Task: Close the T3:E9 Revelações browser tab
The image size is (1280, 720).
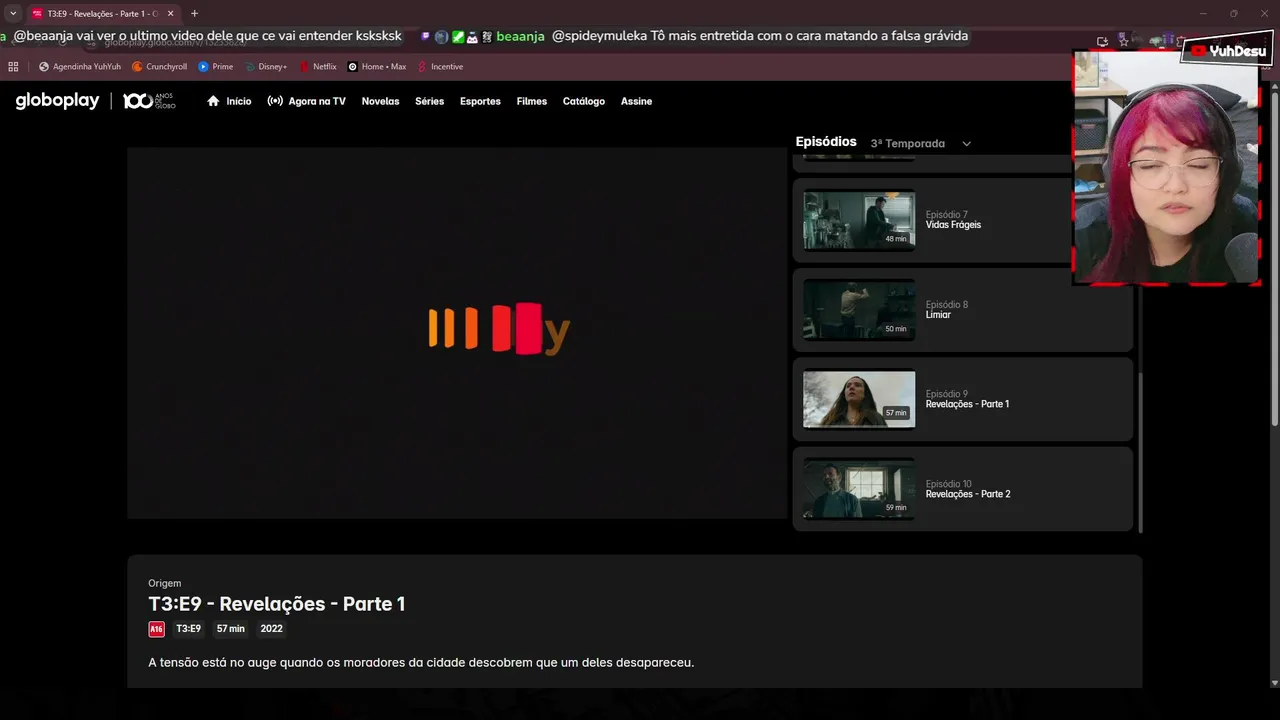Action: (x=169, y=13)
